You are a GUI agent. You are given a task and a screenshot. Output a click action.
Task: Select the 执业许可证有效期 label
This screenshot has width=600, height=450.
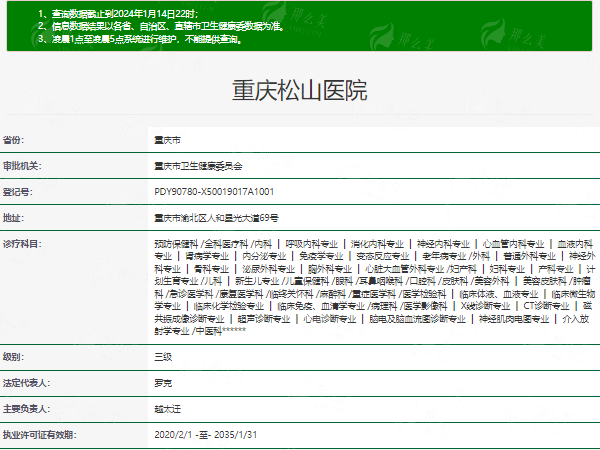[40, 435]
